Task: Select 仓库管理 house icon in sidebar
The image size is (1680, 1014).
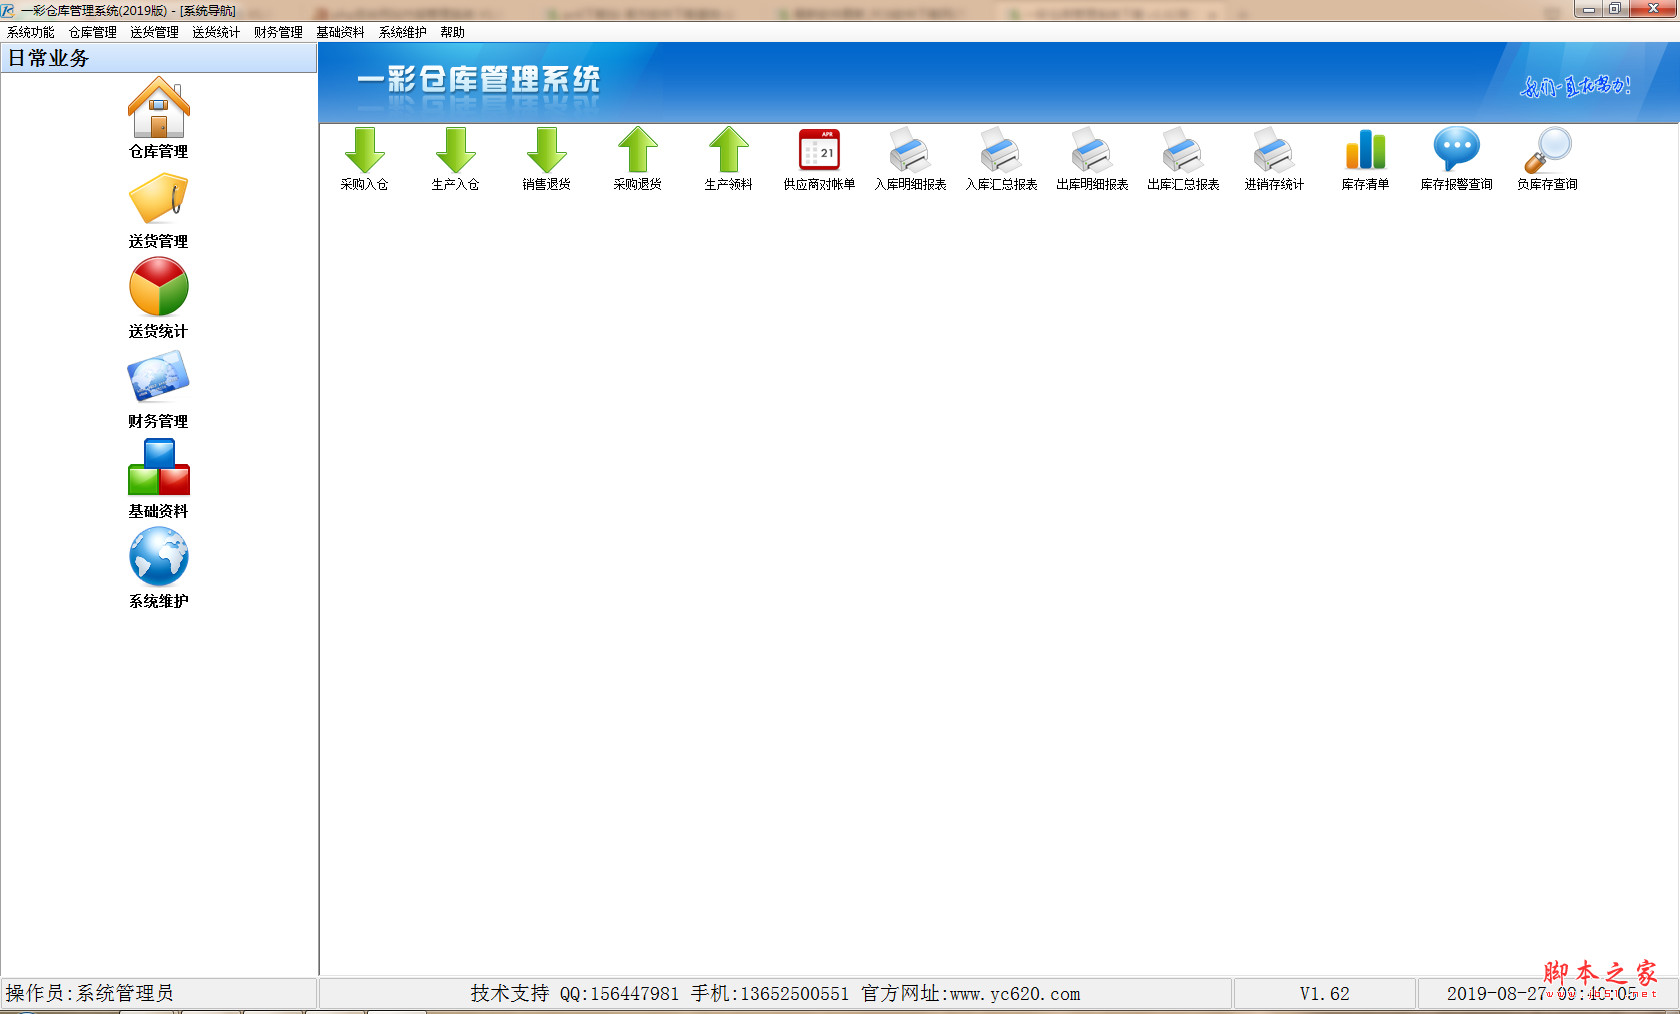Action: pyautogui.click(x=158, y=108)
